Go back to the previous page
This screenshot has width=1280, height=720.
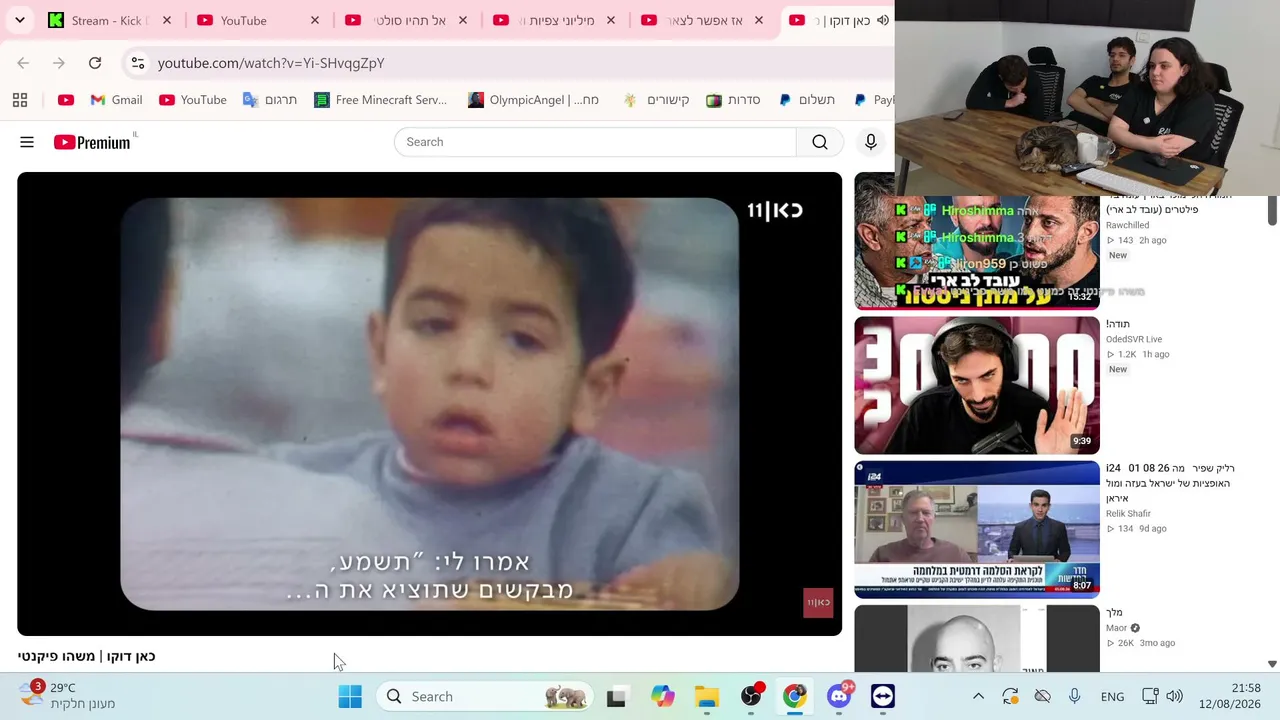tap(23, 63)
